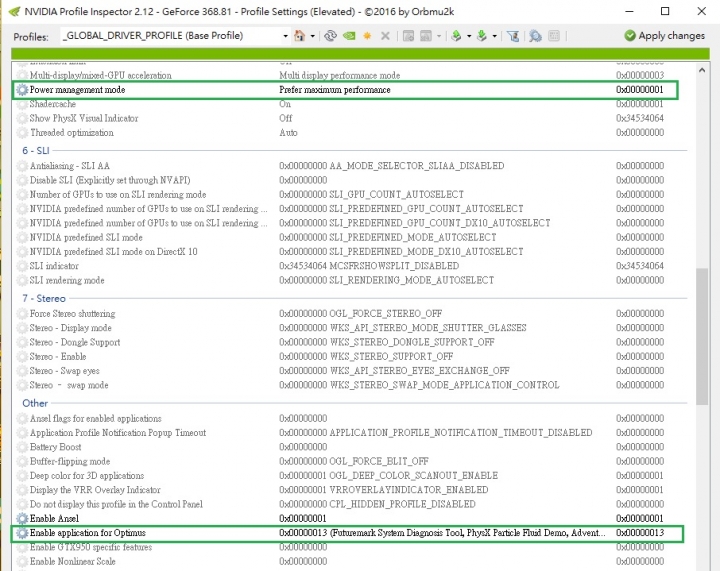Click the gear icon beside Threaded optimization
The image size is (720, 571).
(22, 133)
